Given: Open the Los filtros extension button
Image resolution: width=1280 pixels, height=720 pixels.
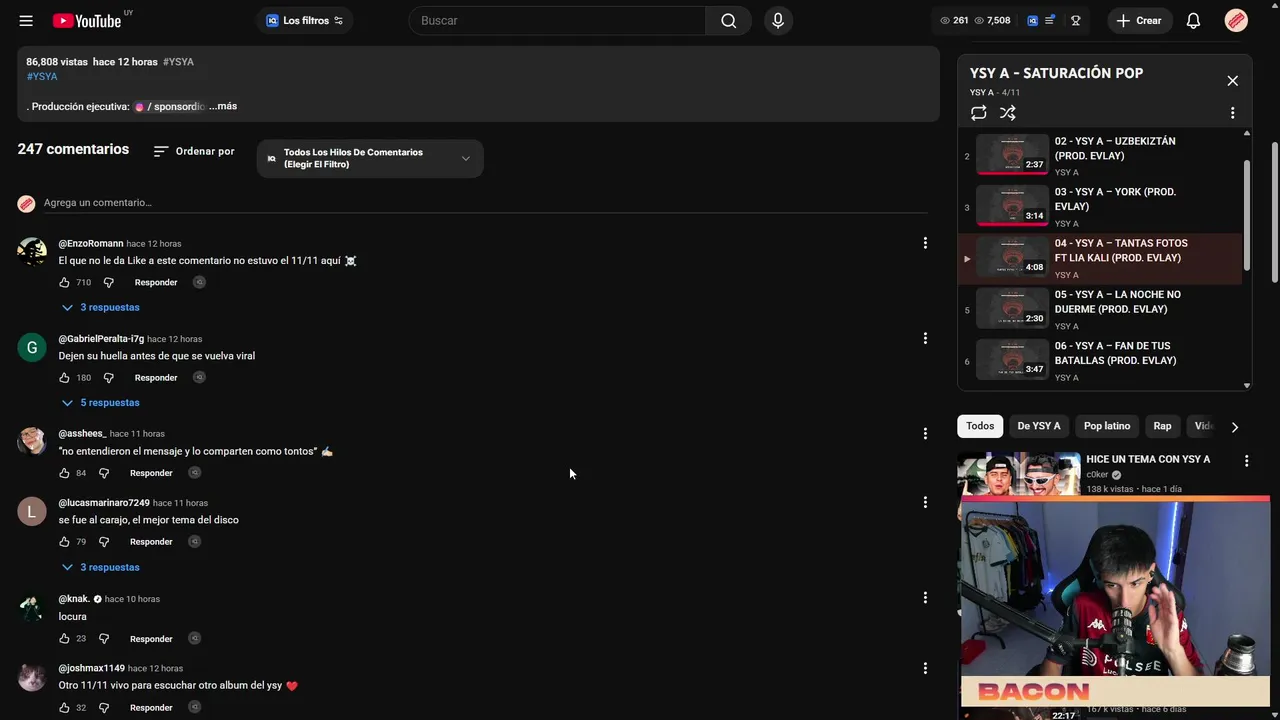Looking at the screenshot, I should [x=305, y=20].
